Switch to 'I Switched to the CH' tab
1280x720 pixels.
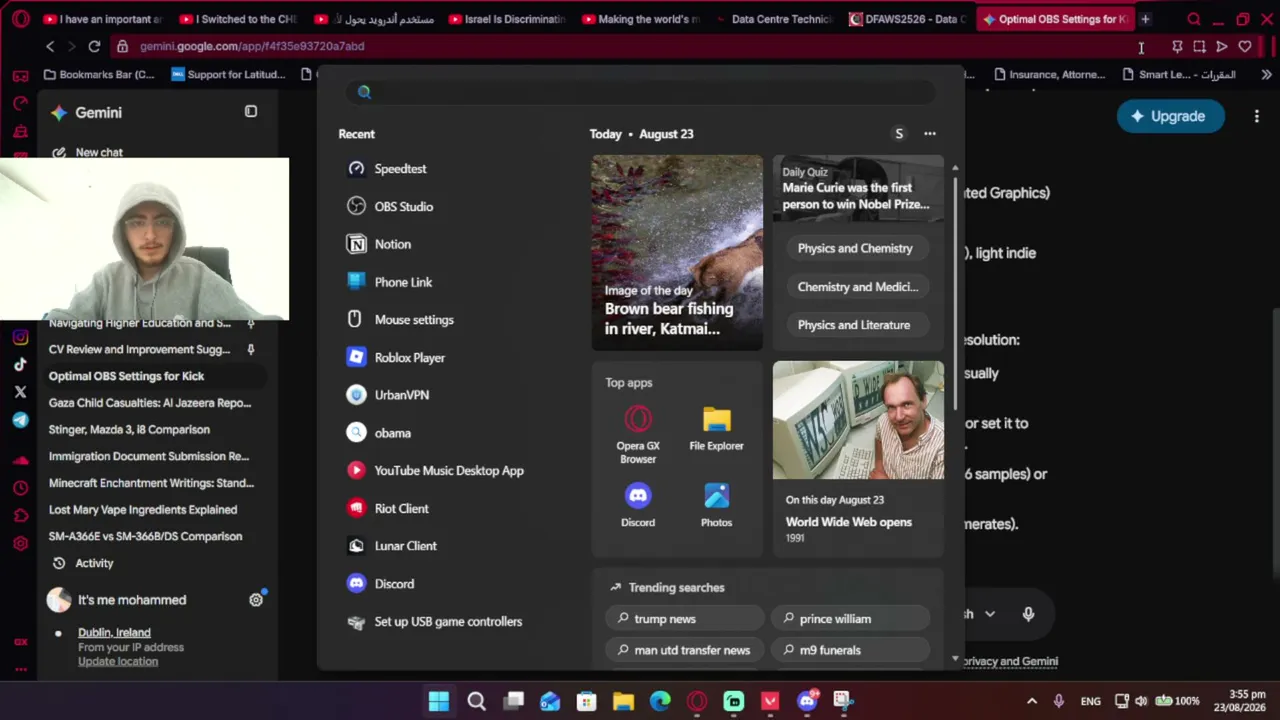[238, 19]
